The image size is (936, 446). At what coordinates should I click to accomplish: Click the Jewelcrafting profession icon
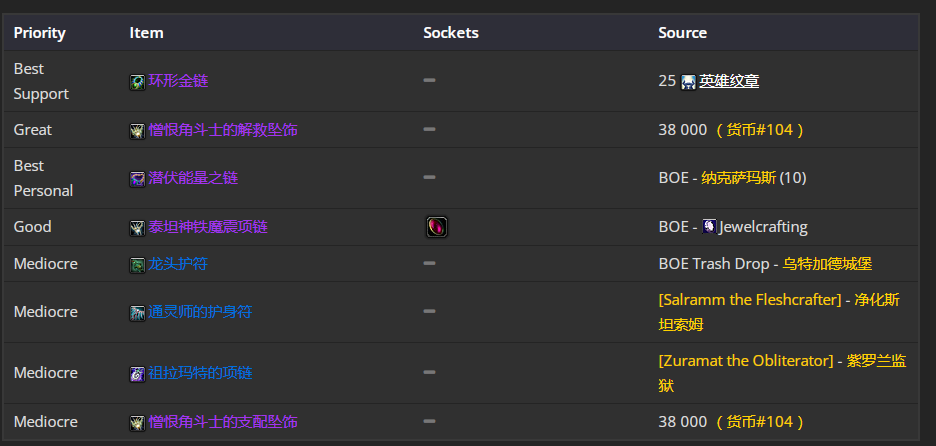[709, 227]
